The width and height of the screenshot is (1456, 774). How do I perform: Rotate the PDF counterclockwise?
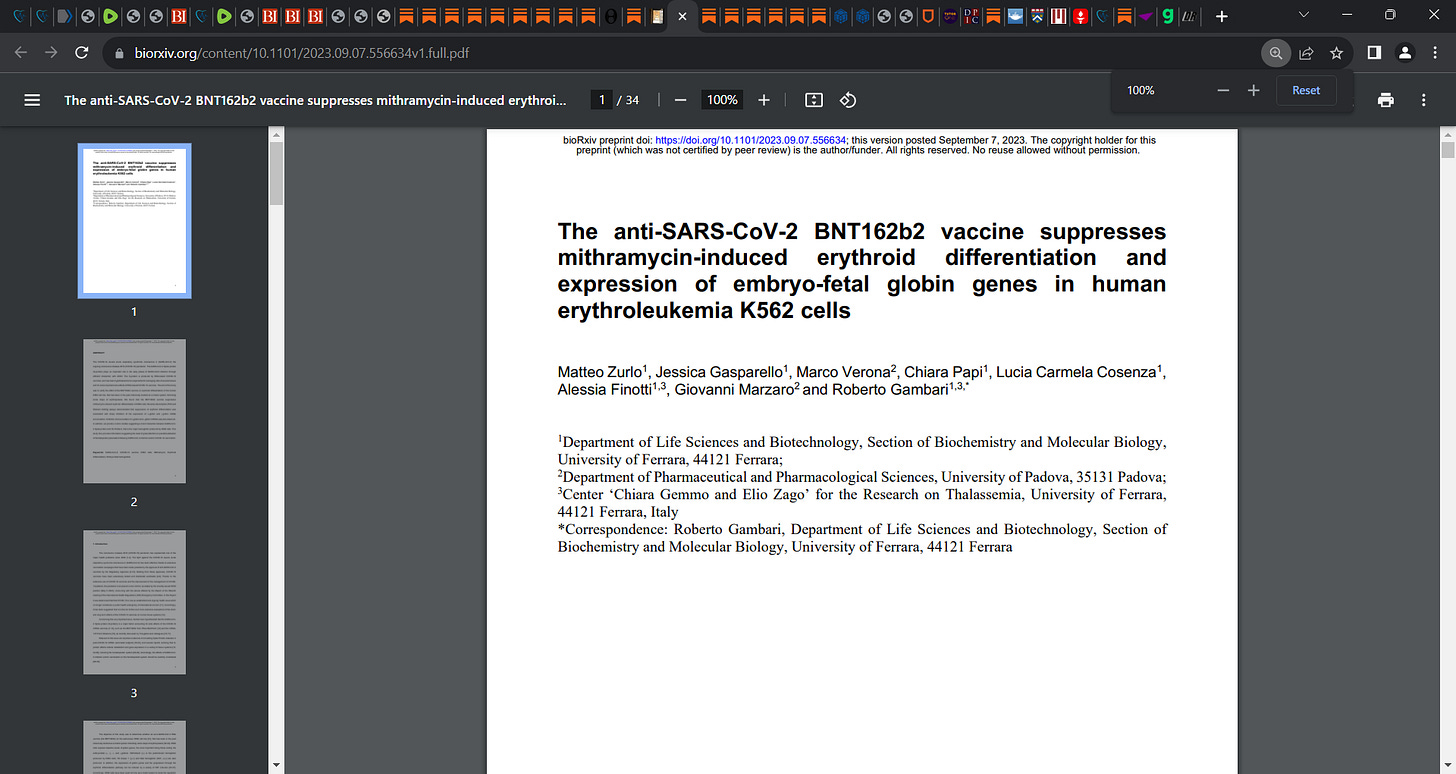[848, 100]
